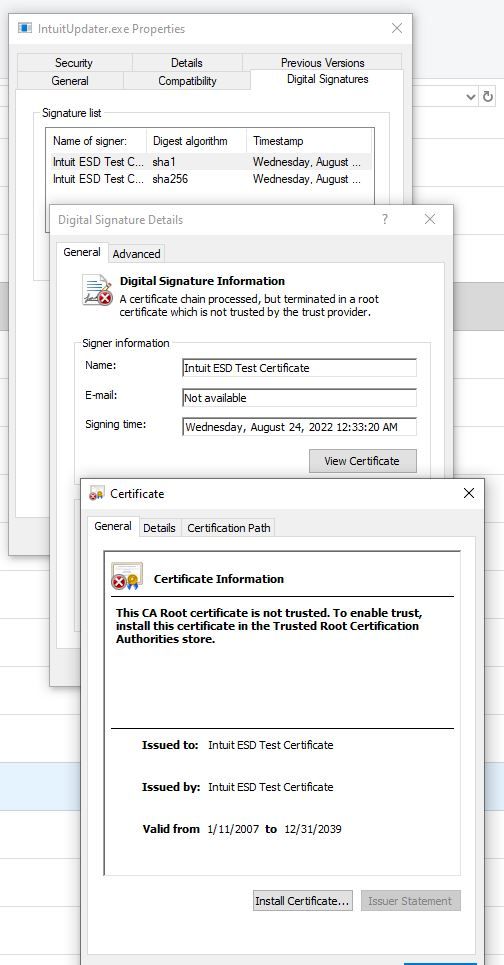Open the Details tab in Certificate window
The image size is (504, 965).
159,528
